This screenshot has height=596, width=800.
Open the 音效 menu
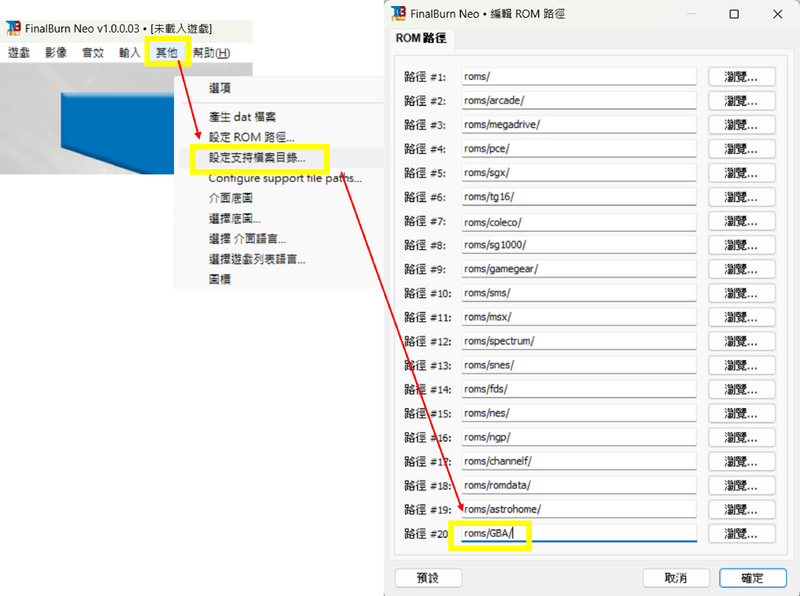93,53
